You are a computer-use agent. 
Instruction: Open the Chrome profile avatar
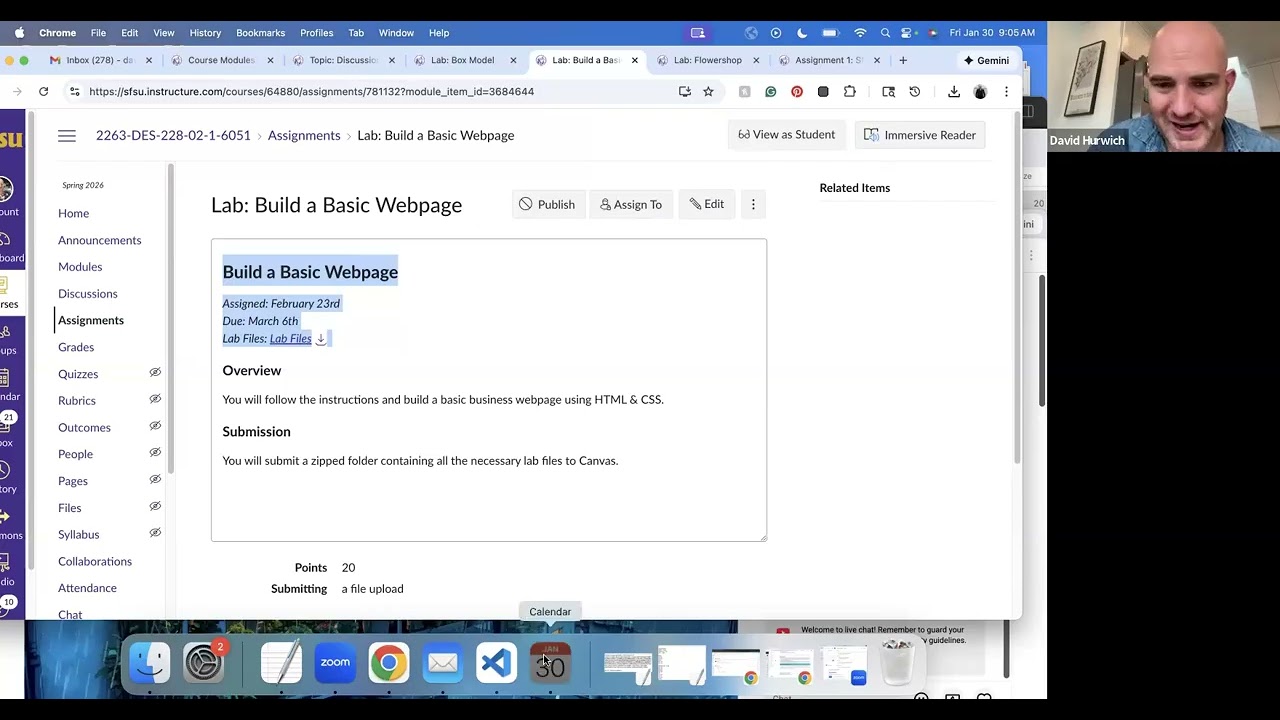pyautogui.click(x=980, y=91)
